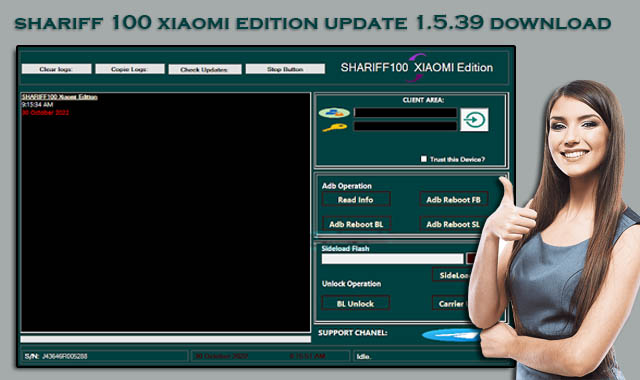Click the progress bar below log
This screenshot has height=380, width=640.
pyautogui.click(x=166, y=339)
